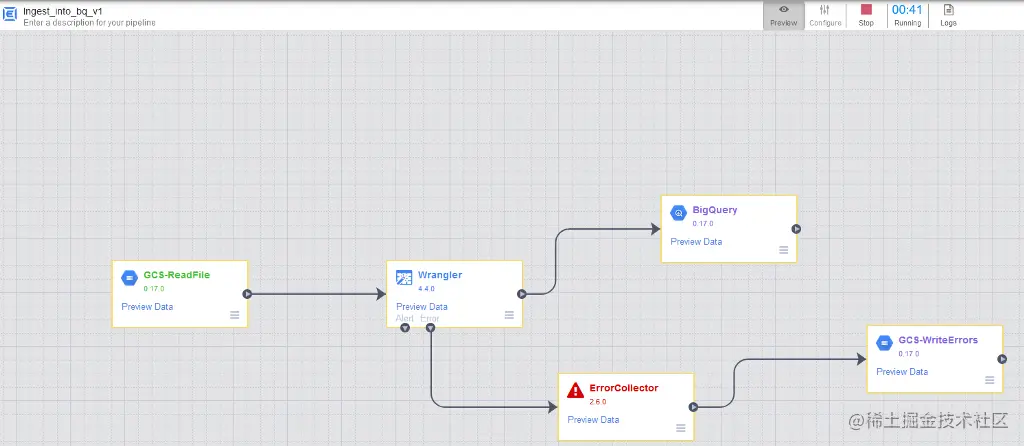Click the pipeline logo icon beside Ingest_into_bq_v1
Image resolution: width=1024 pixels, height=446 pixels.
click(10, 14)
